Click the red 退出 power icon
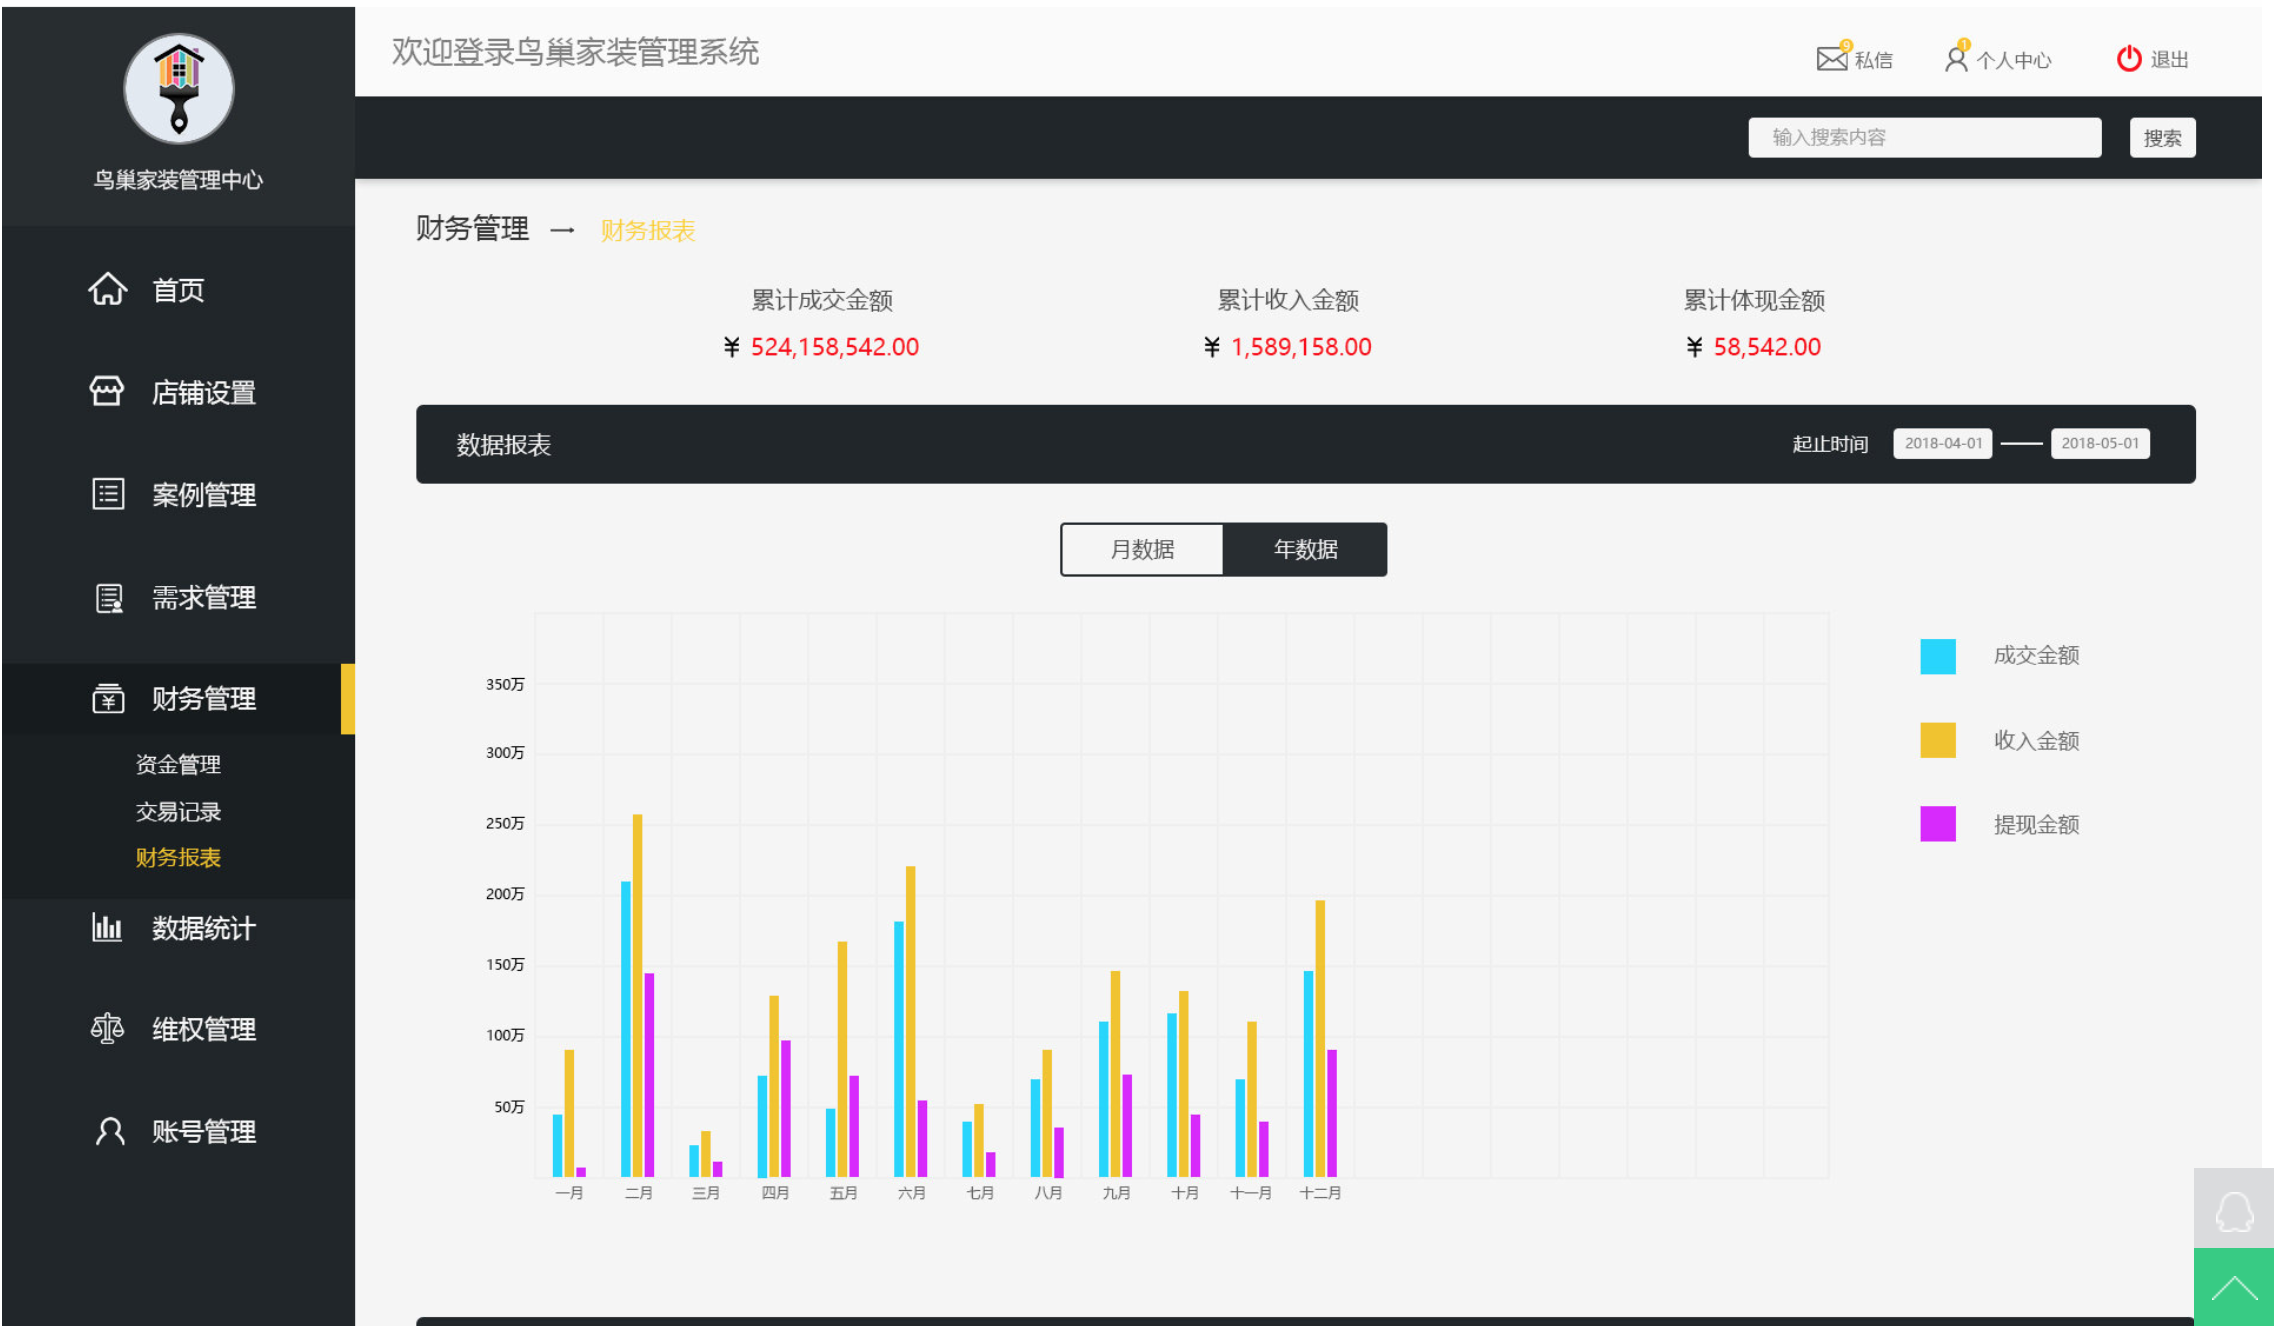Screen dimensions: 2276x1326 2129,59
